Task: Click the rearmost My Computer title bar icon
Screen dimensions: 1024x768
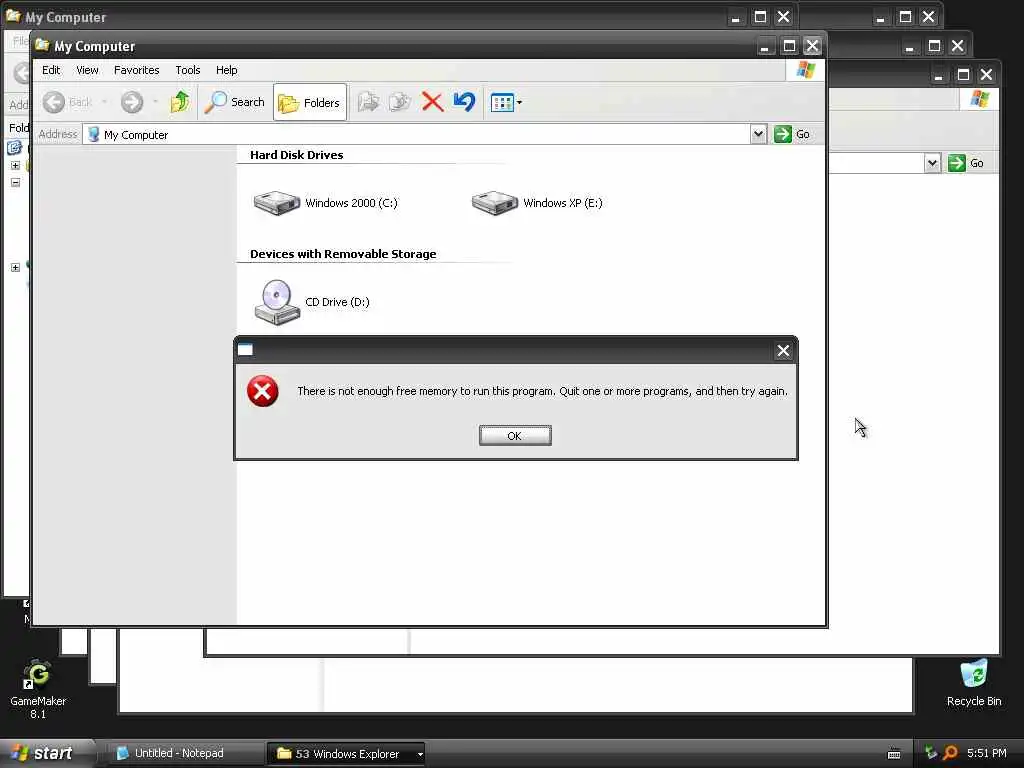Action: click(13, 15)
